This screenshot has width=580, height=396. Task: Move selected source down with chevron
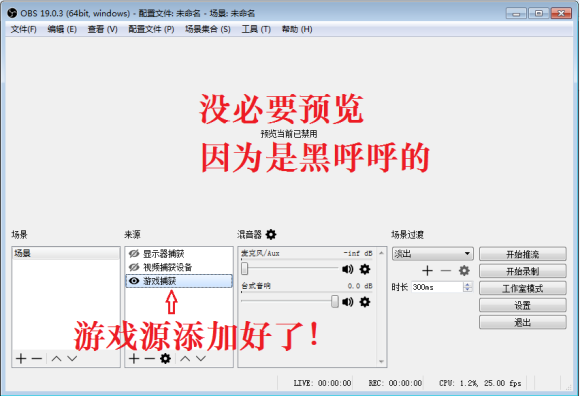[x=201, y=358]
